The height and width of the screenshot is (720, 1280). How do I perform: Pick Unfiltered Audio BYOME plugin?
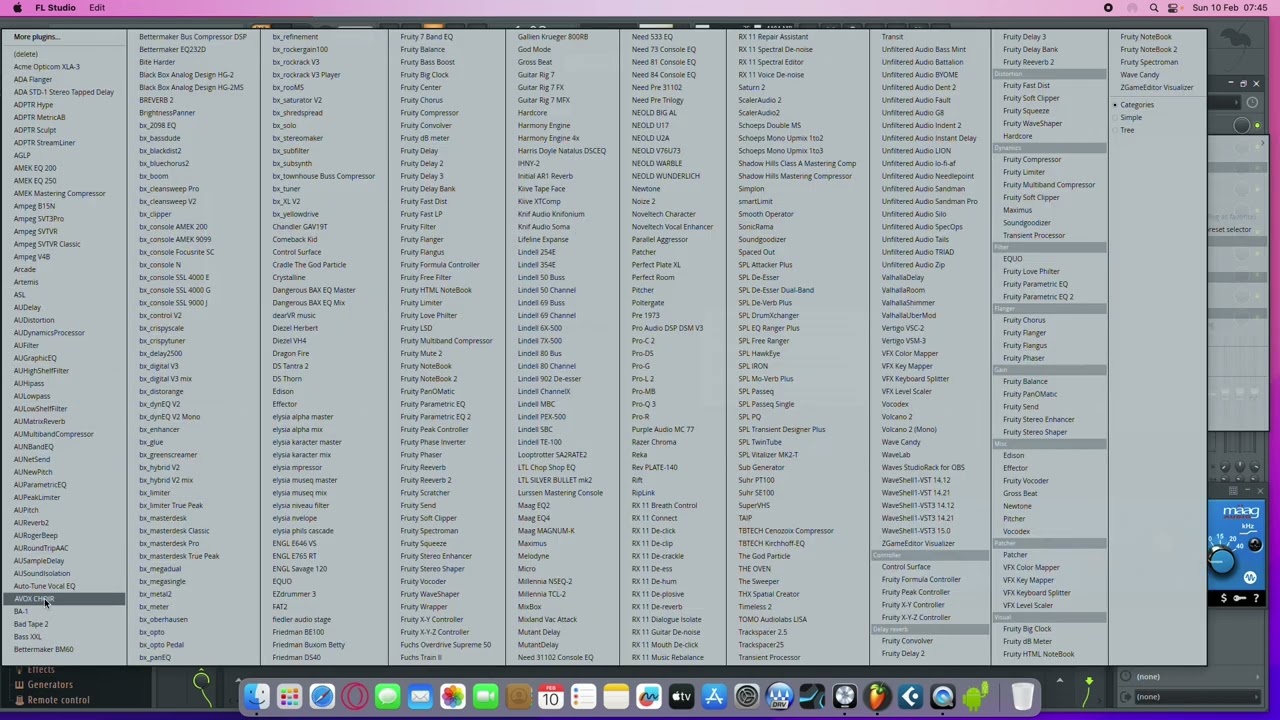(919, 75)
